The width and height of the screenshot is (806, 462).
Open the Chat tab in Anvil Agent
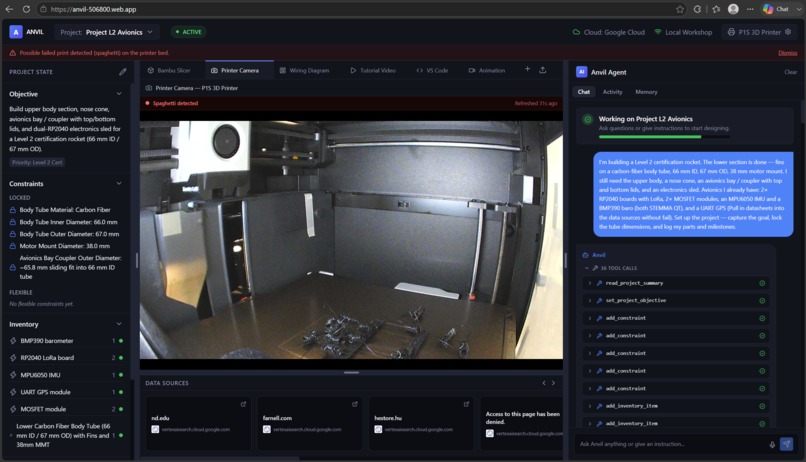pos(583,92)
